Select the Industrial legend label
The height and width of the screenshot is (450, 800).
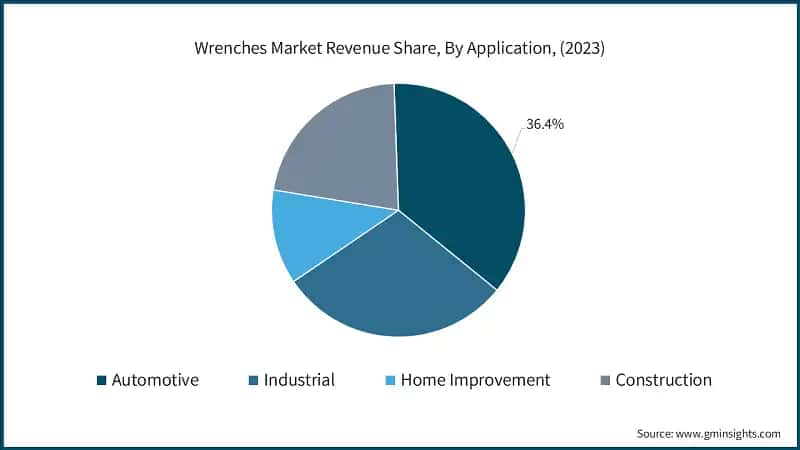(x=299, y=380)
